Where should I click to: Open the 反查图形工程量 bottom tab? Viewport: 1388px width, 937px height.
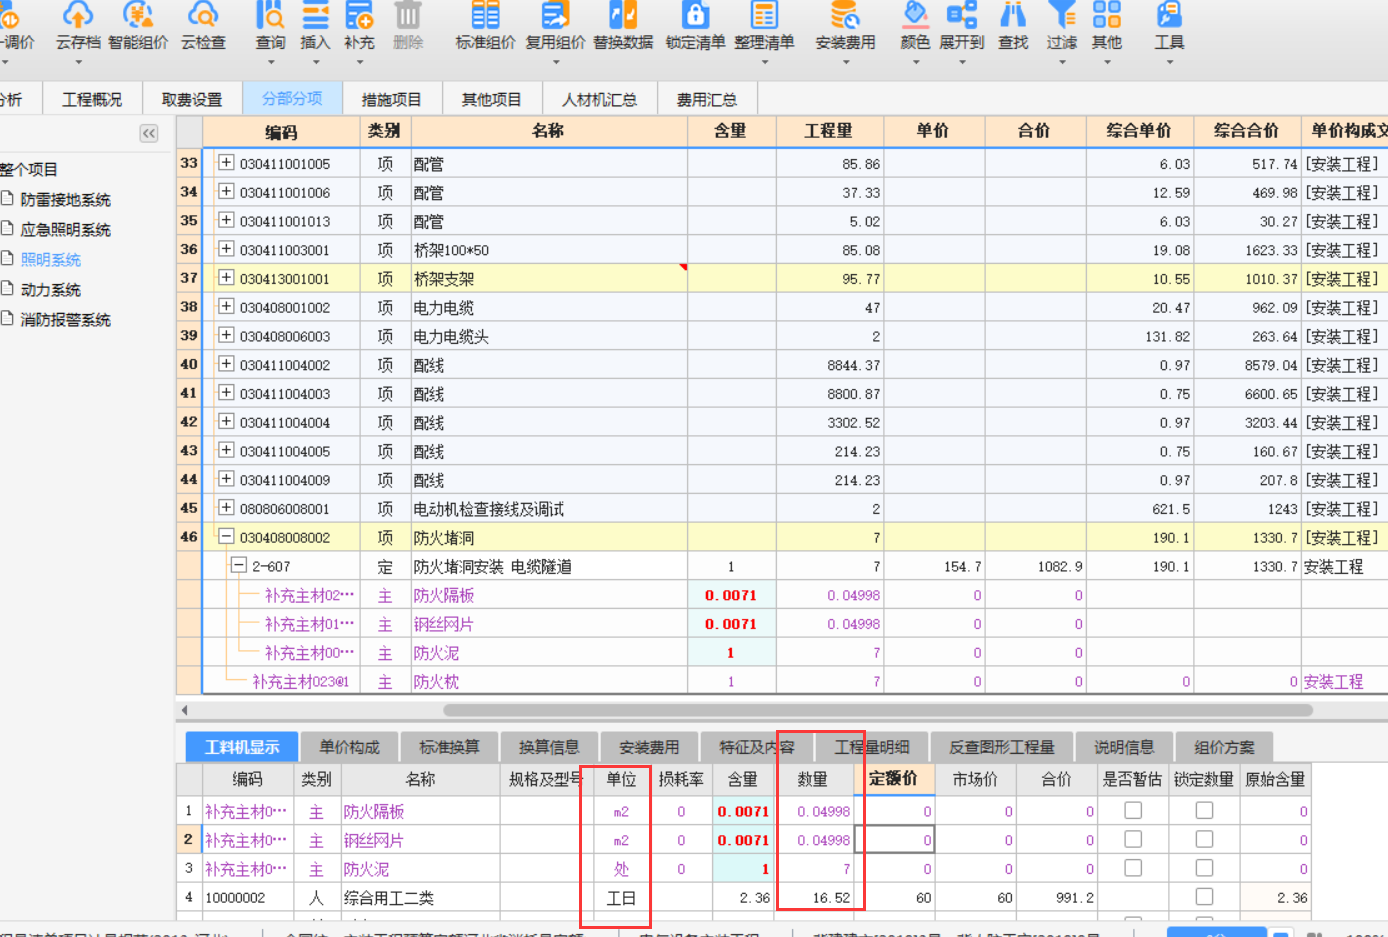tap(1001, 748)
